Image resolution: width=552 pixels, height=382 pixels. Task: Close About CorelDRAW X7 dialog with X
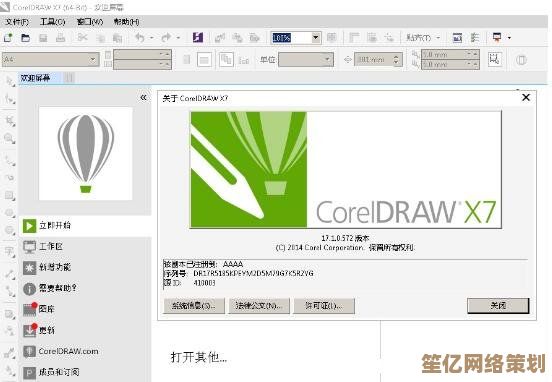[x=526, y=97]
